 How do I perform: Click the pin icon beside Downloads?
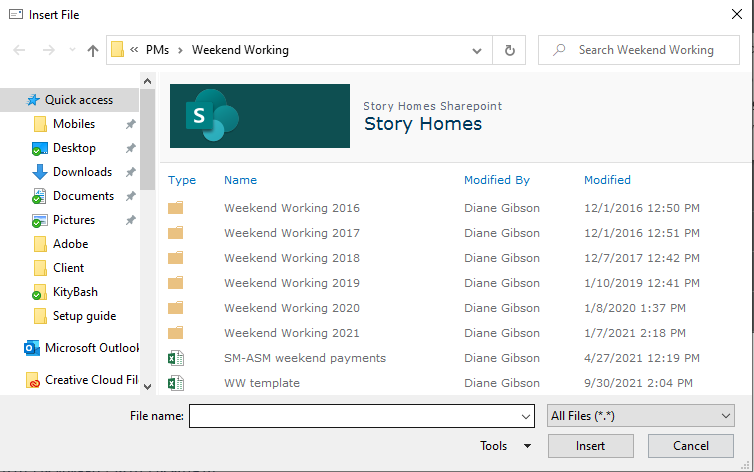point(130,172)
